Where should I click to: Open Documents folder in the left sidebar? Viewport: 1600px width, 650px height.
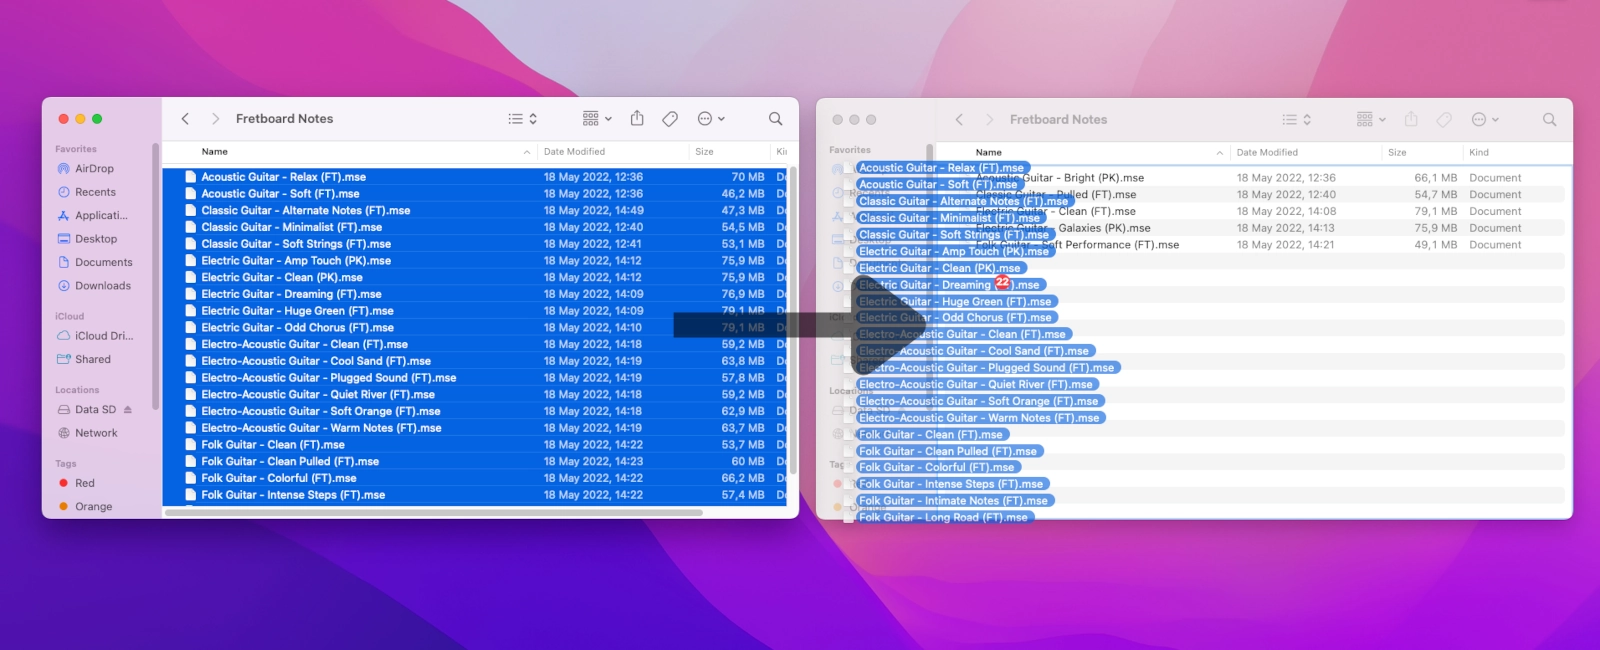[103, 262]
